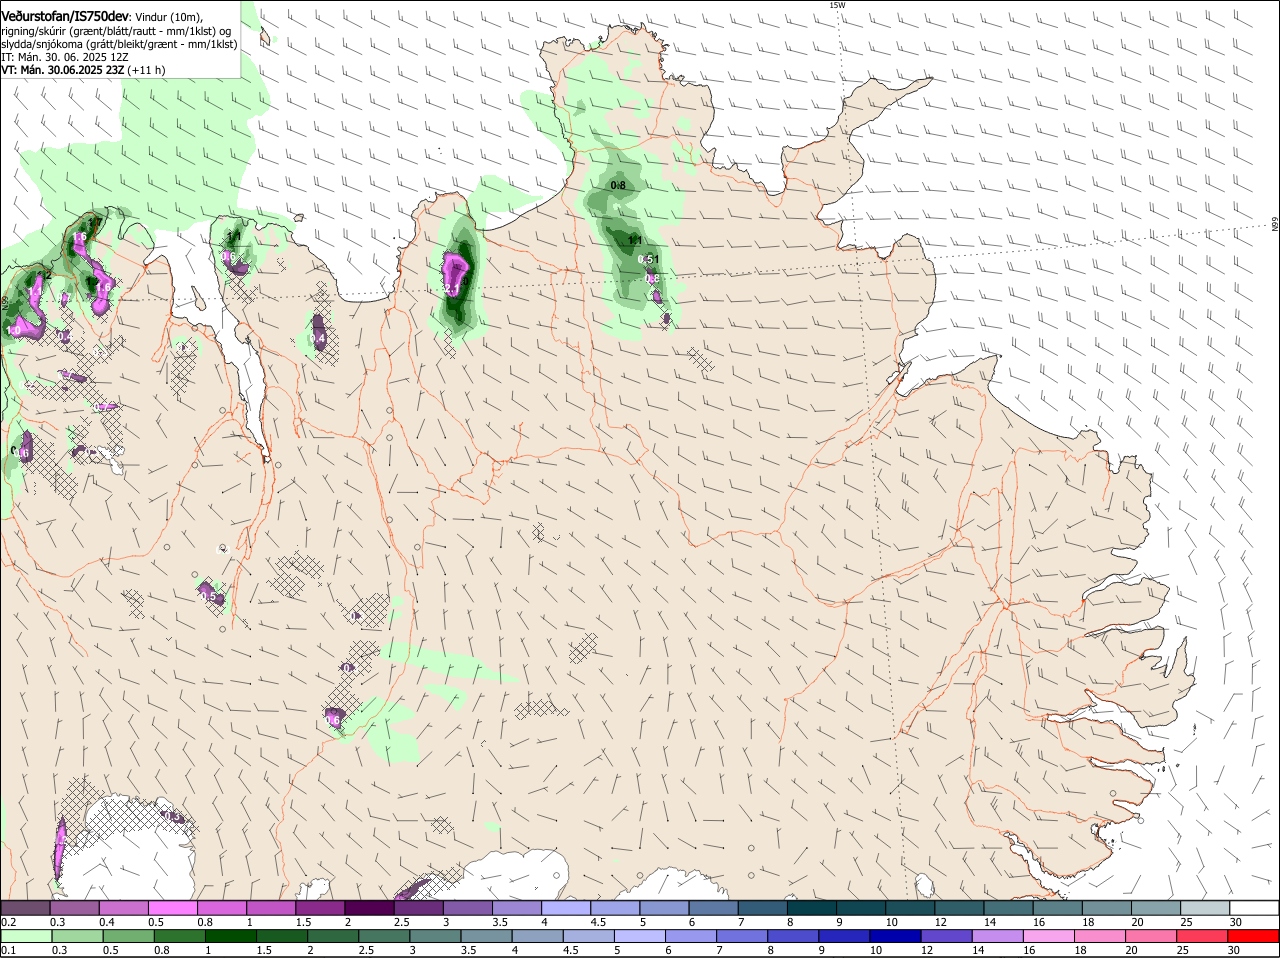Pick the 0.5 medium green swatch in the lower legend
Image resolution: width=1280 pixels, height=958 pixels.
[128, 936]
